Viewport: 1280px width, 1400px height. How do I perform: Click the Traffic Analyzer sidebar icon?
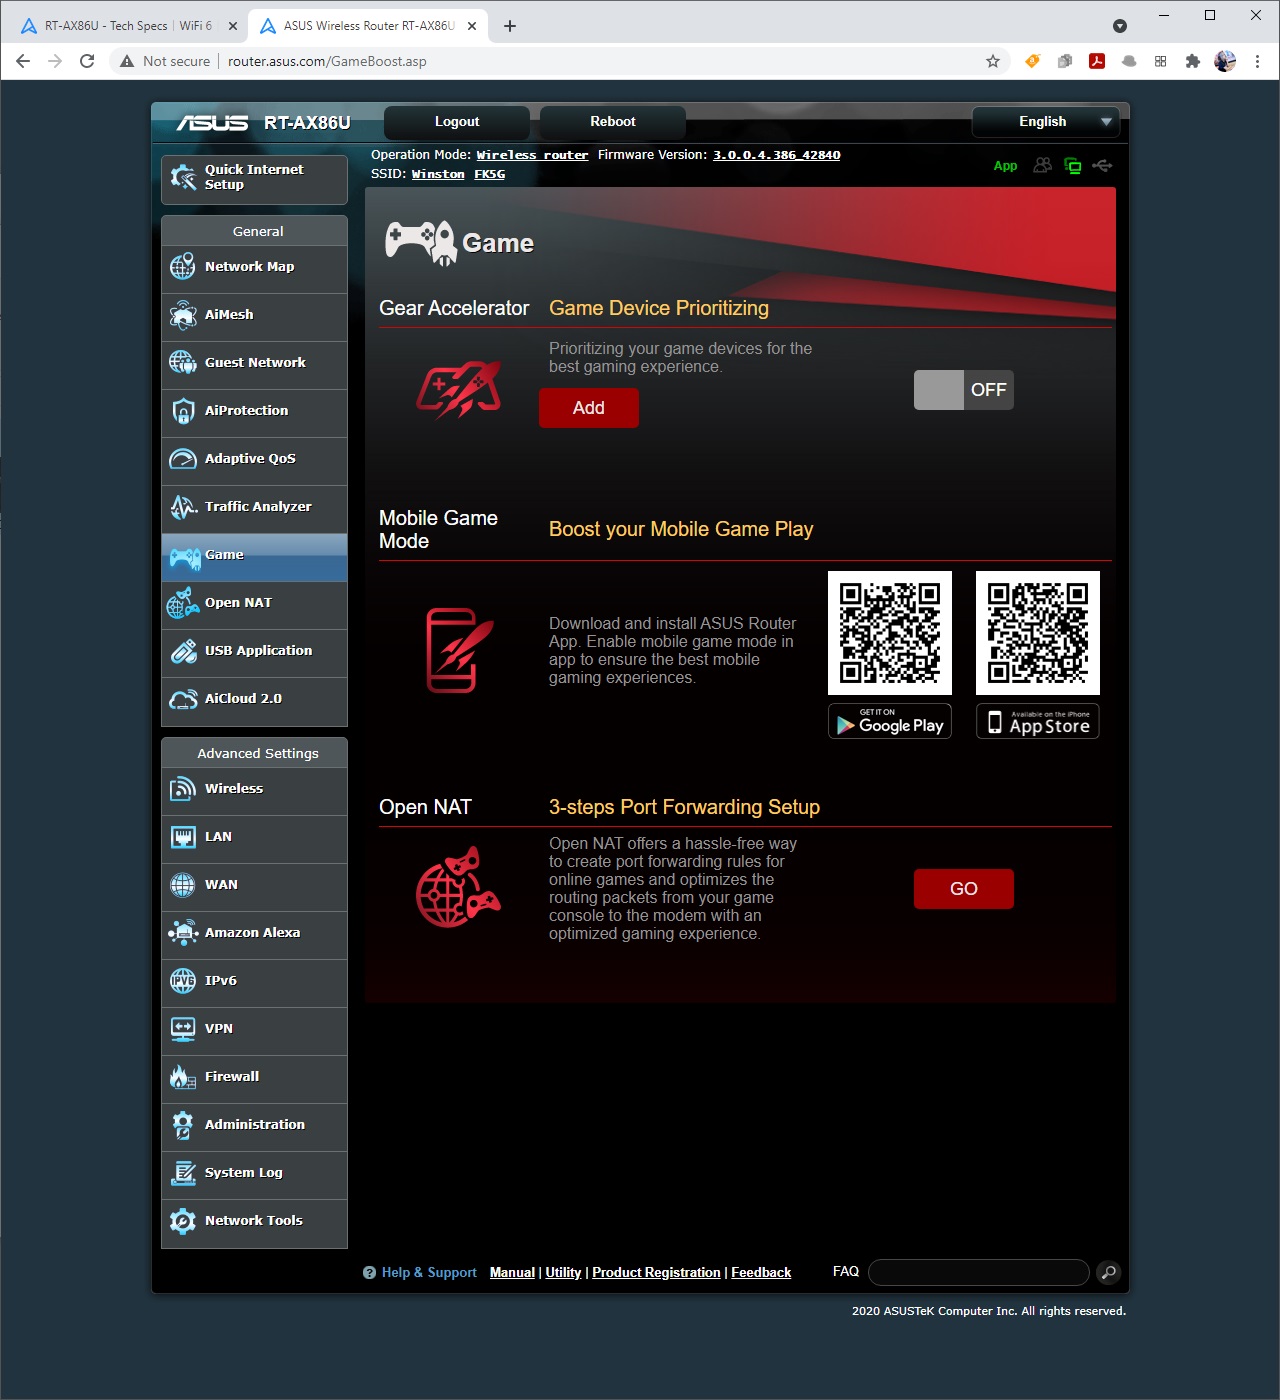tap(183, 507)
